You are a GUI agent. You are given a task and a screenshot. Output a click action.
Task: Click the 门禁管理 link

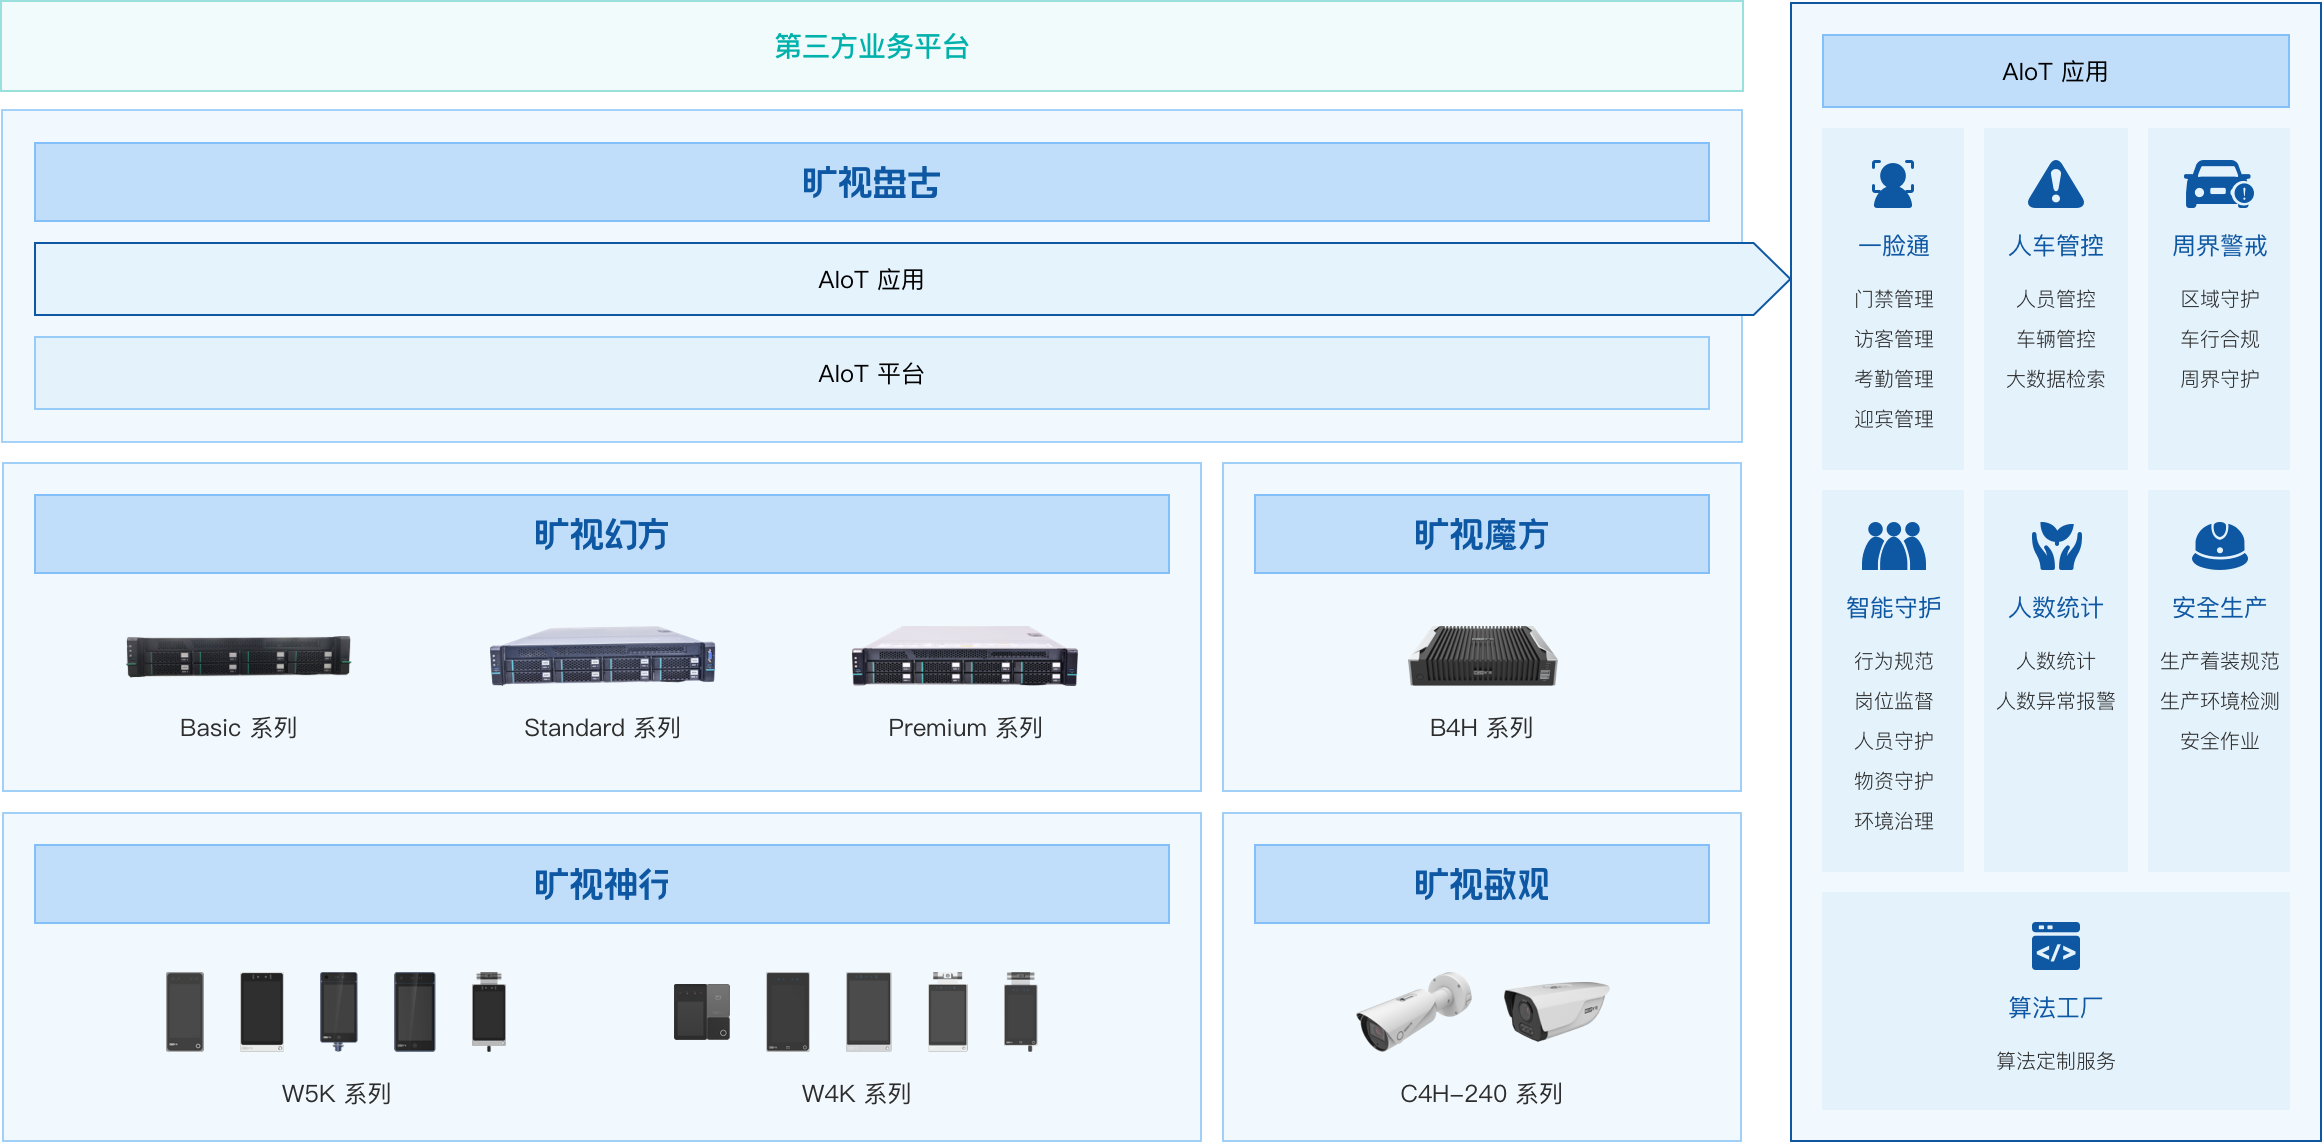coord(1892,299)
